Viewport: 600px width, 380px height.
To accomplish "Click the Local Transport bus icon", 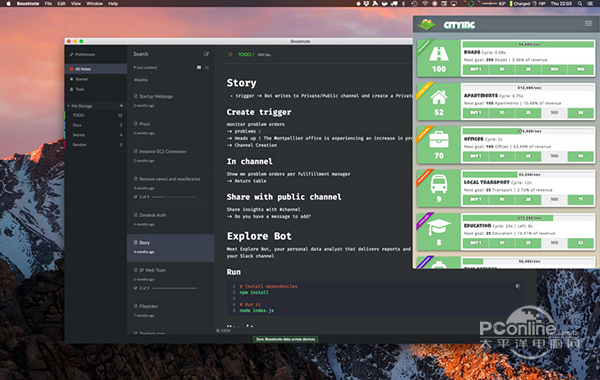I will pos(439,184).
